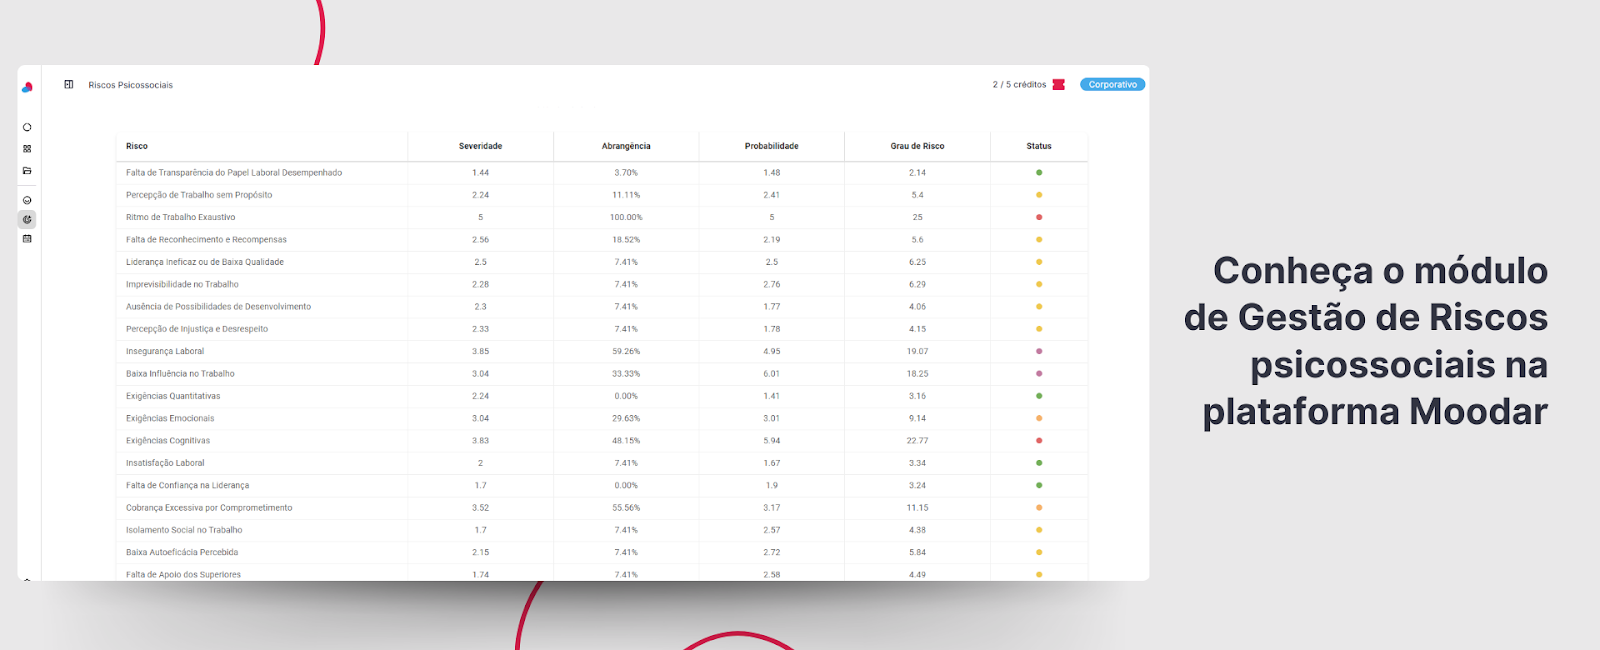Viewport: 1600px width, 650px height.
Task: Open the circle icon in the sidebar
Action: (x=27, y=127)
